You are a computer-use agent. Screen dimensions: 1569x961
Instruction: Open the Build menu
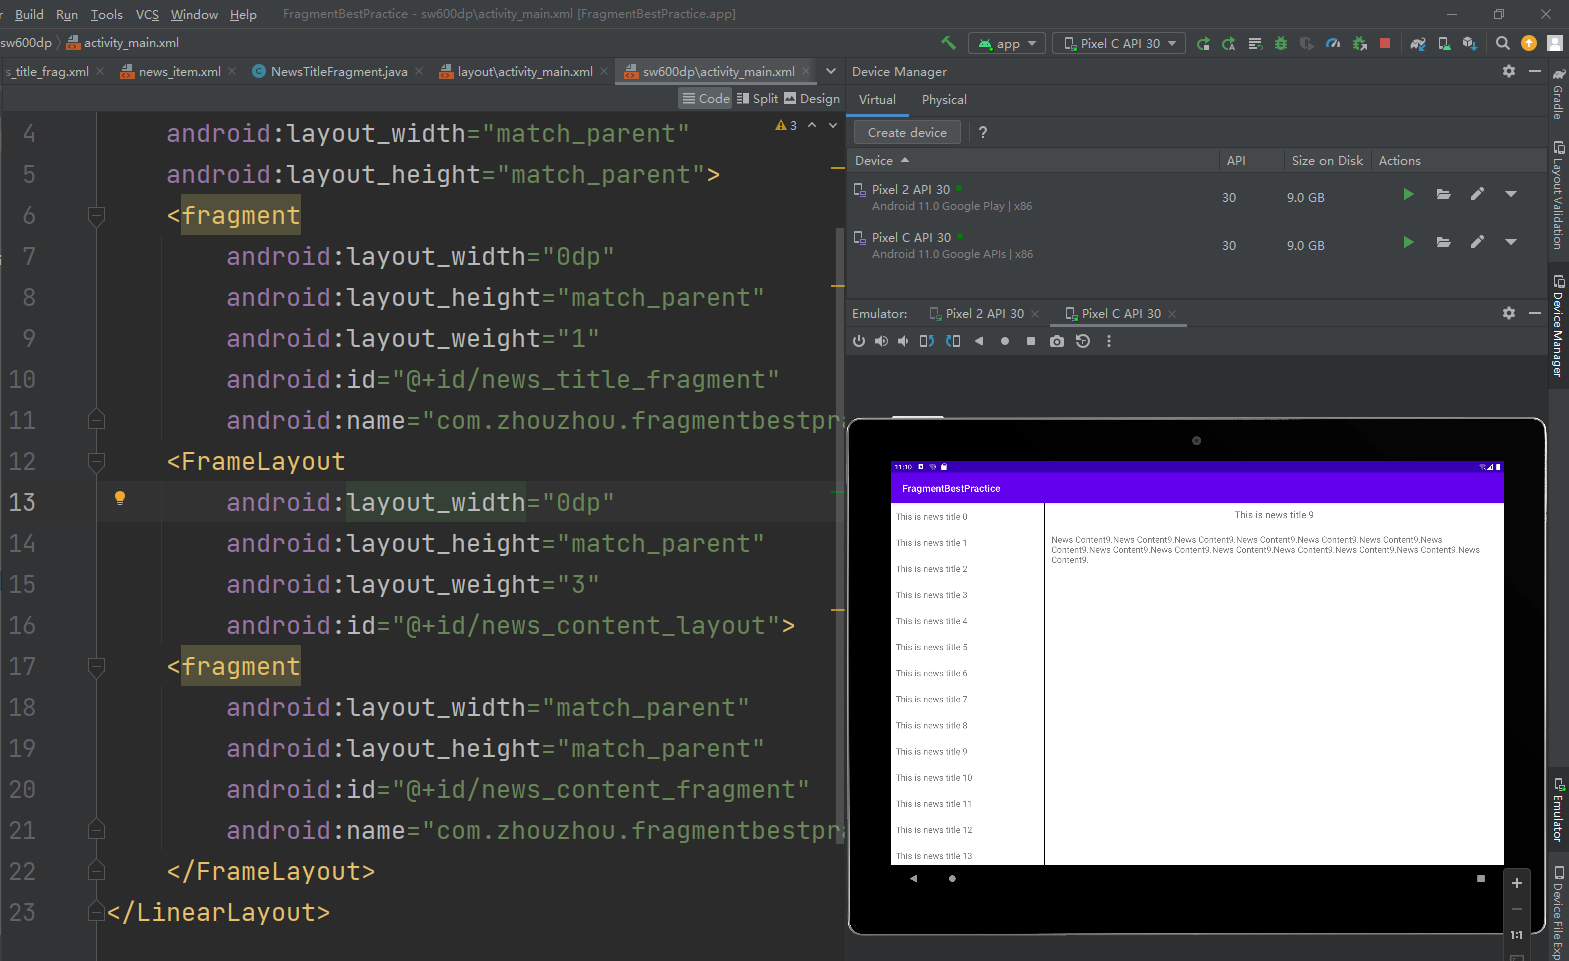29,14
